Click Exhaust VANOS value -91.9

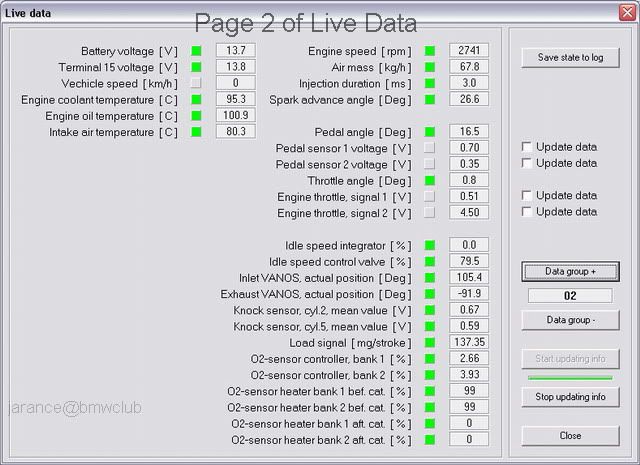click(469, 294)
